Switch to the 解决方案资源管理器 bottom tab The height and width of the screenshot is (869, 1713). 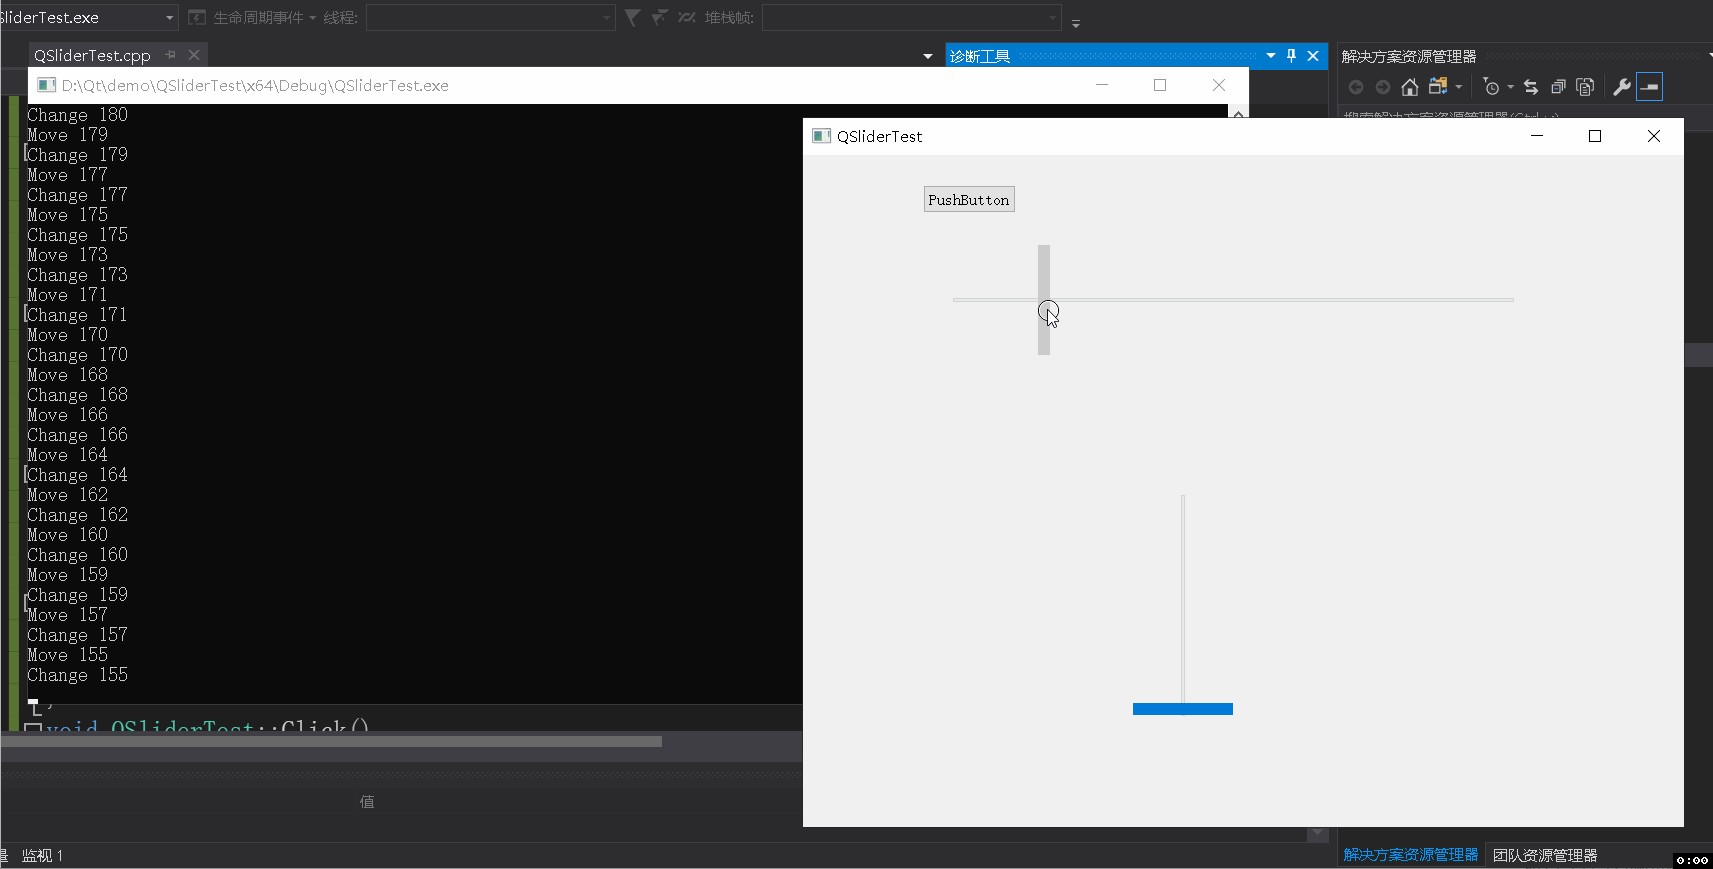click(x=1411, y=855)
